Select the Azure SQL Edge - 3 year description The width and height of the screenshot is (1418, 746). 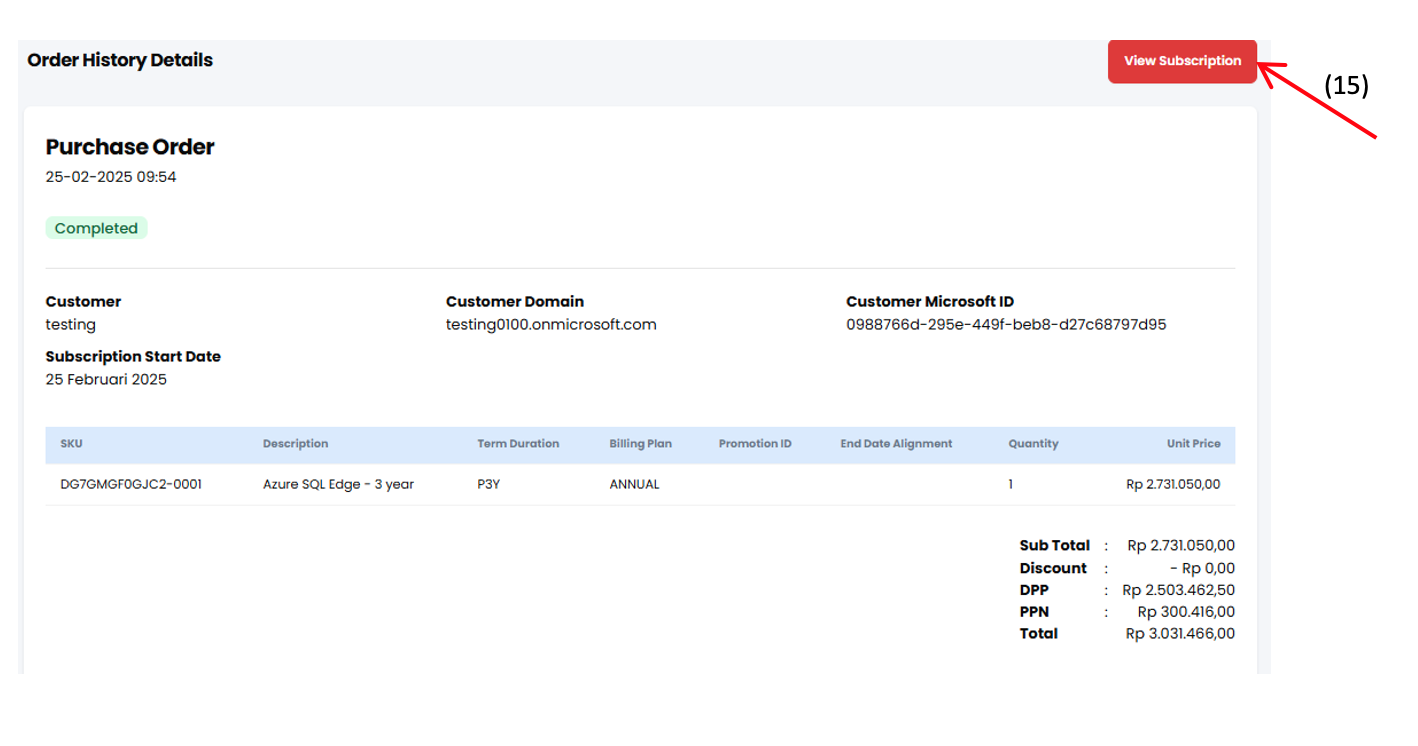coord(338,484)
